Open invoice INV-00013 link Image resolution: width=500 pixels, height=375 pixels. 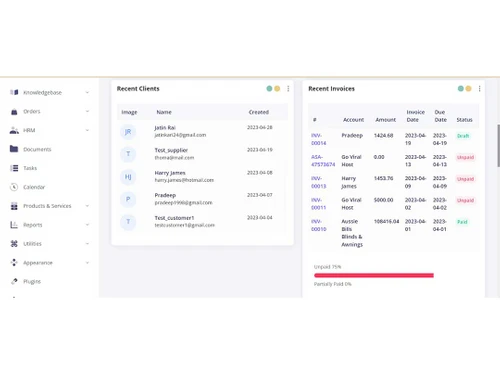click(318, 182)
